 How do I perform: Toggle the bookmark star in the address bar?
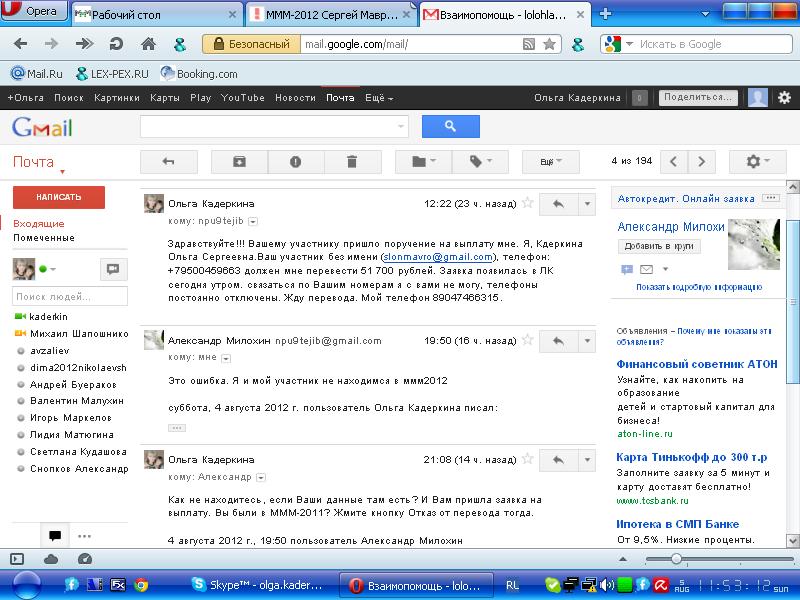pyautogui.click(x=549, y=44)
